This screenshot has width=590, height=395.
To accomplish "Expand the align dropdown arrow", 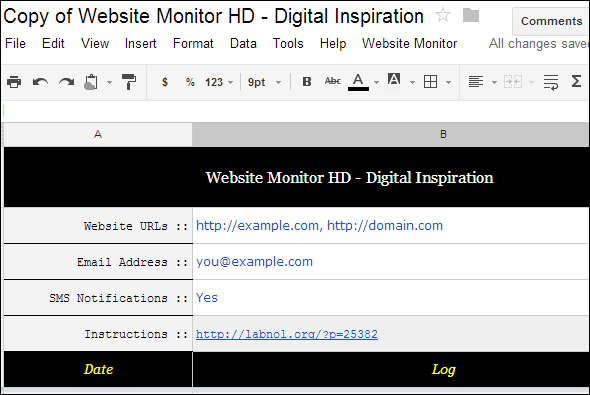I will (494, 82).
